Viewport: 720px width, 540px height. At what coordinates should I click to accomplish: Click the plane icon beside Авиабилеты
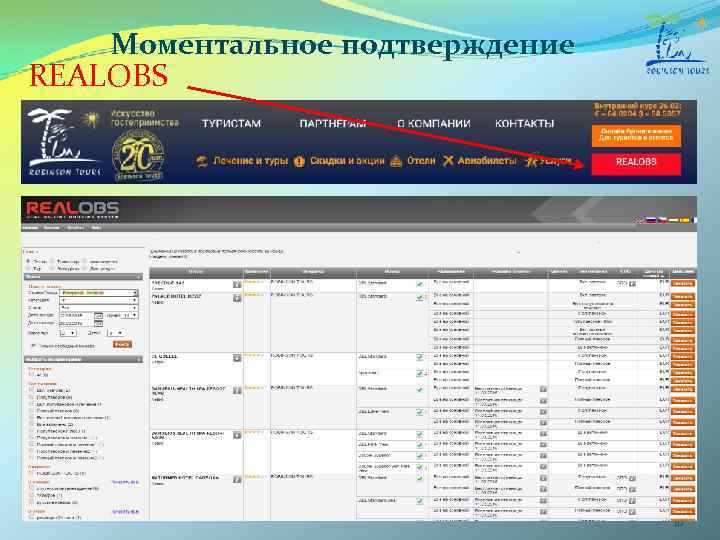(x=448, y=161)
